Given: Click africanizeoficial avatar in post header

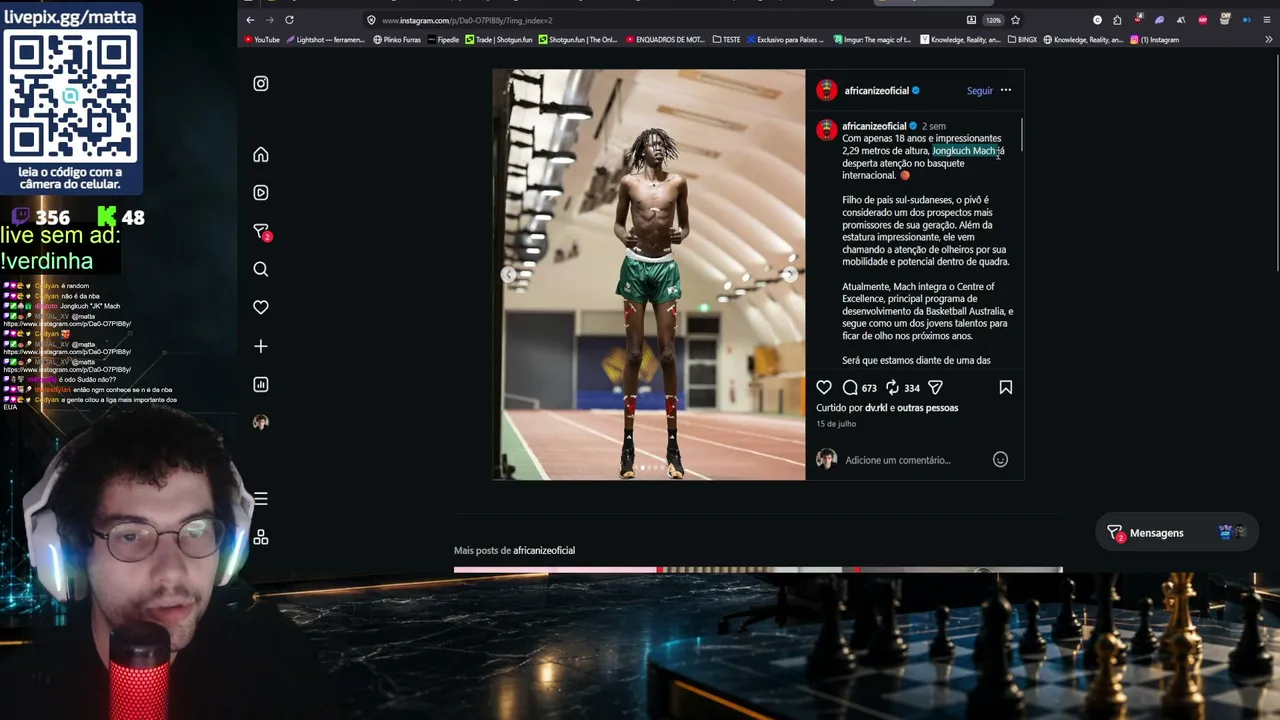Looking at the screenshot, I should click(827, 91).
